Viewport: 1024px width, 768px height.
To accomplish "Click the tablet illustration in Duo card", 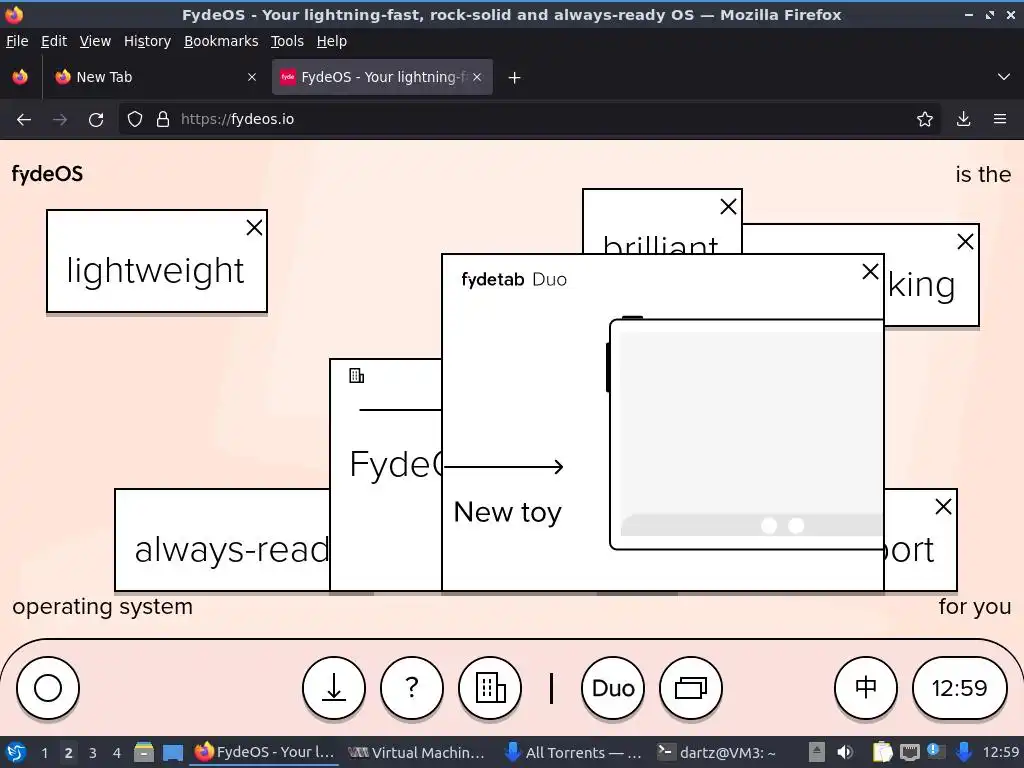I will 745,434.
